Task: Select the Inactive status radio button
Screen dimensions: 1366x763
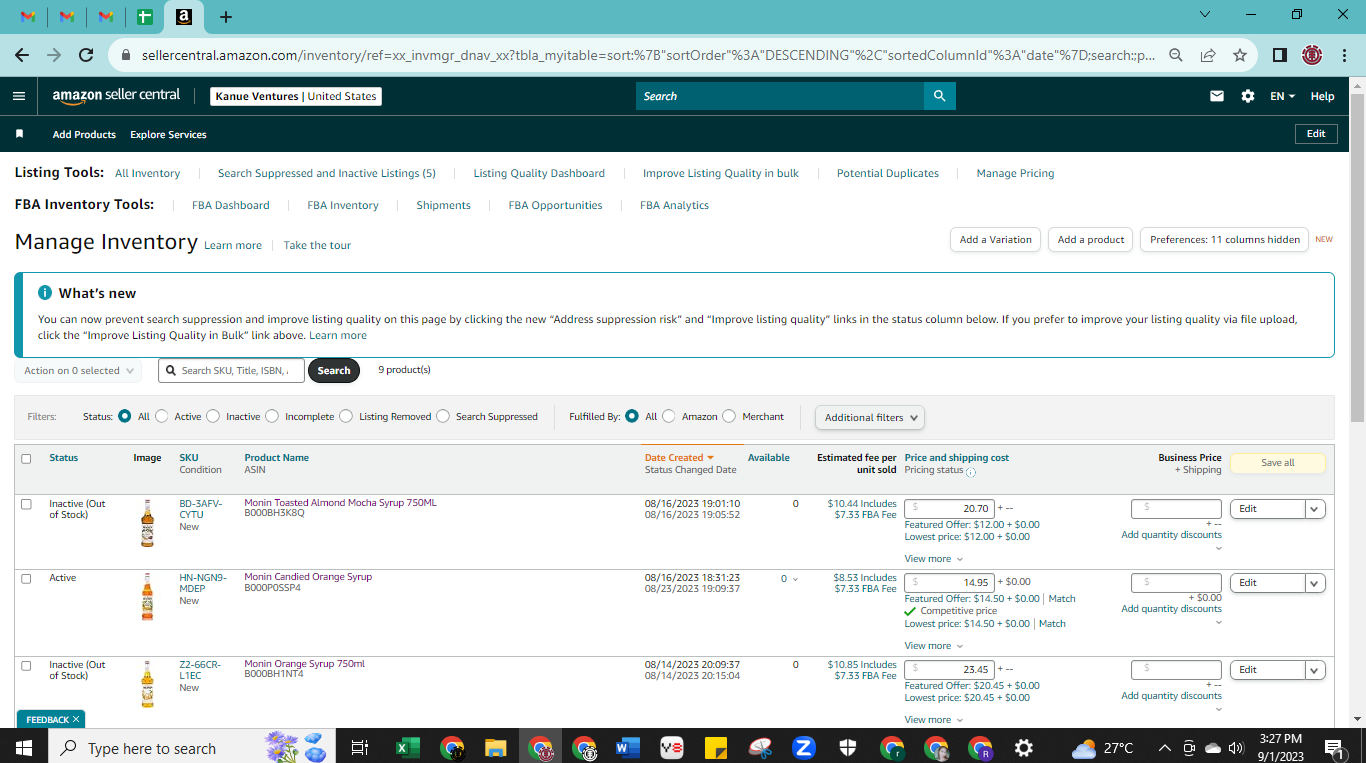Action: pyautogui.click(x=213, y=416)
